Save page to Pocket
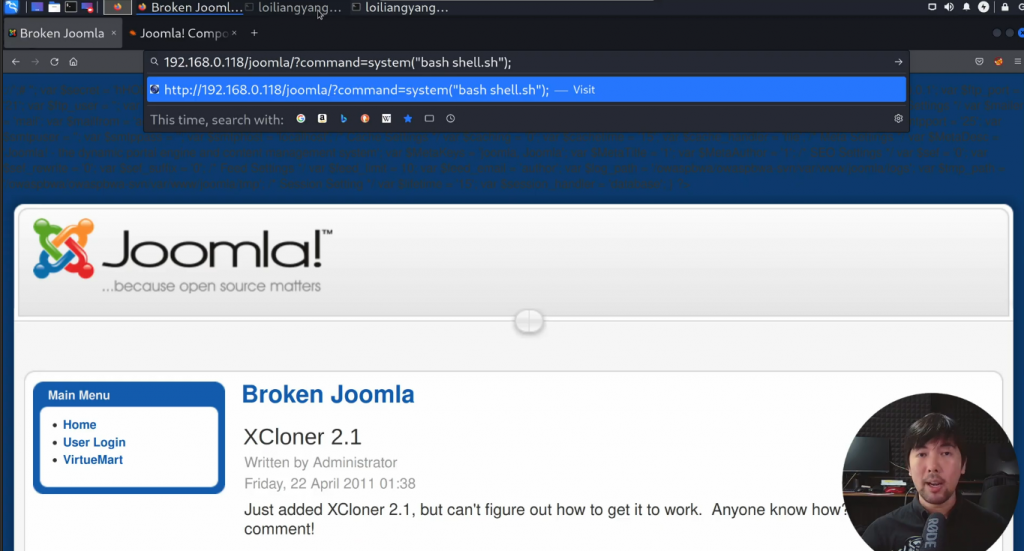This screenshot has width=1024, height=551. [979, 62]
